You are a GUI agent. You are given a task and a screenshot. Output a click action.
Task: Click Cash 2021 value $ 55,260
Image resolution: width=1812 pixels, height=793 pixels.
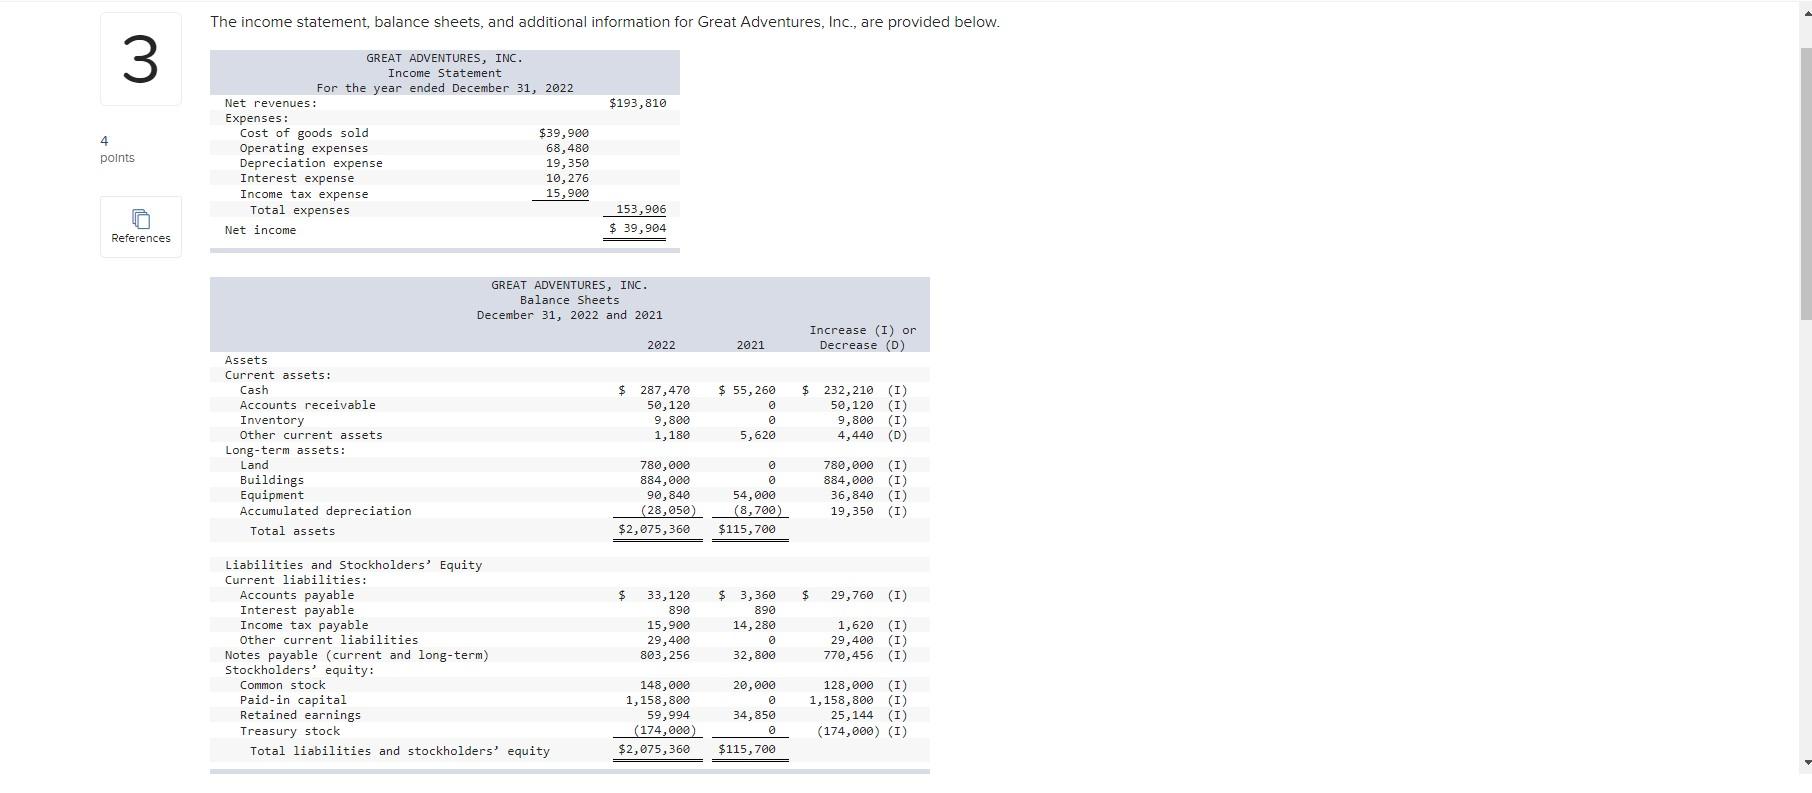(x=746, y=390)
